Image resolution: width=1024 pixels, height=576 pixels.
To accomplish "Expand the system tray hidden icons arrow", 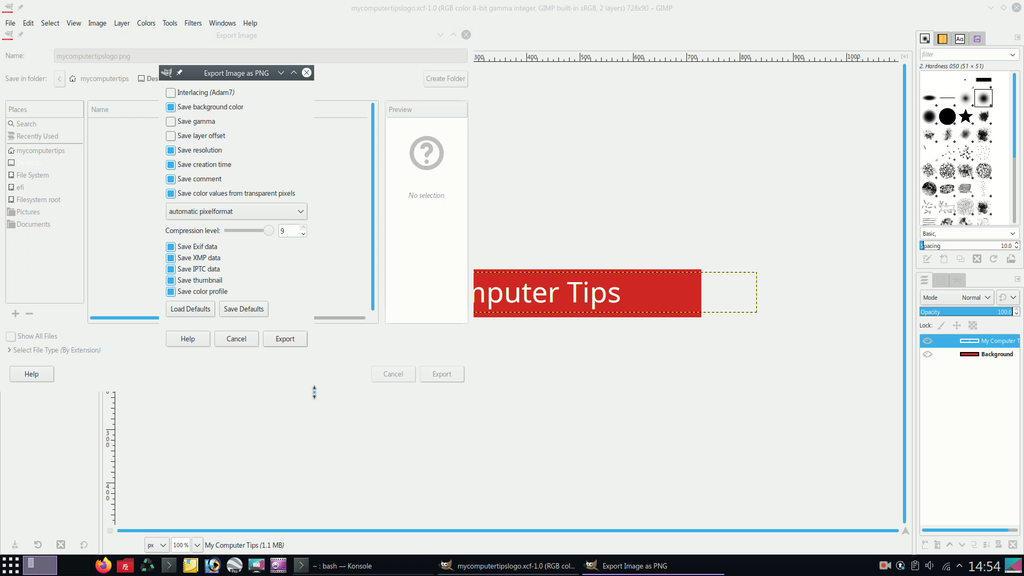I will [x=959, y=566].
